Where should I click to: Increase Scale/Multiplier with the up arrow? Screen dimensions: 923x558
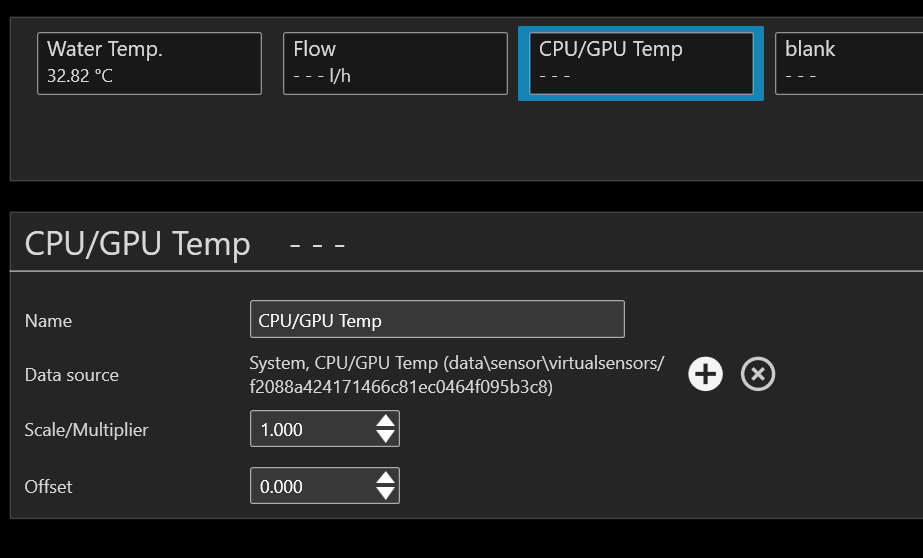(386, 421)
